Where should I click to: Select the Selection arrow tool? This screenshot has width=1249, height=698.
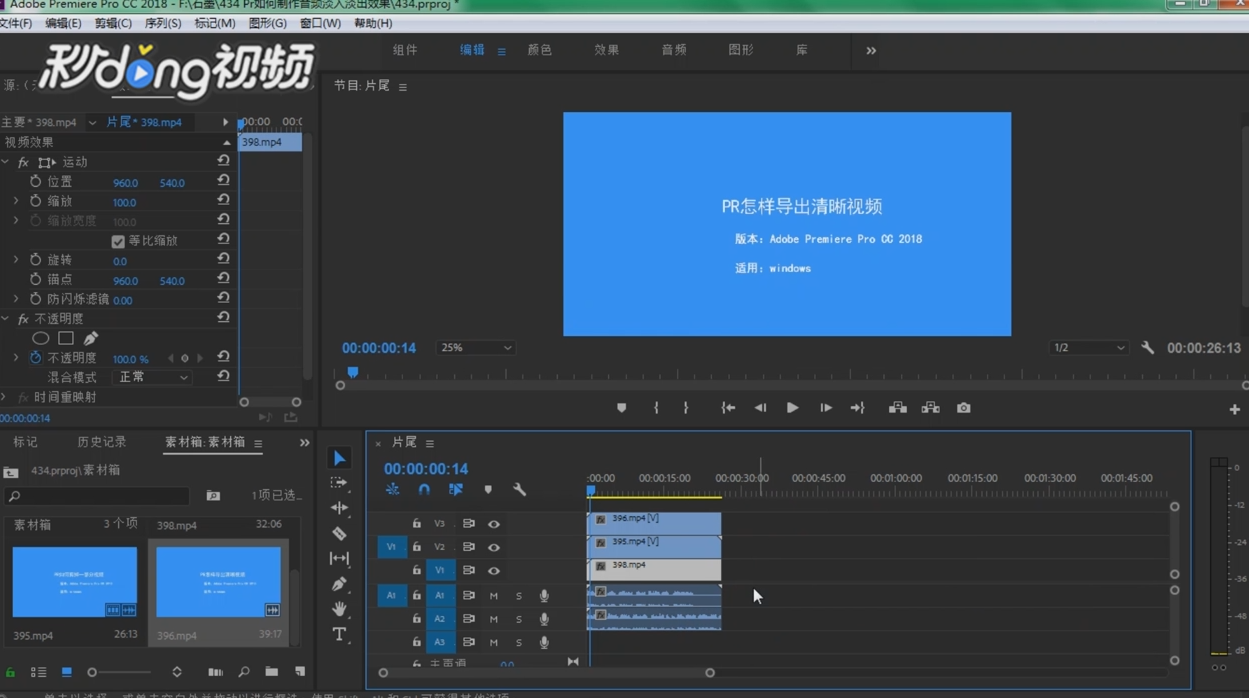[339, 458]
